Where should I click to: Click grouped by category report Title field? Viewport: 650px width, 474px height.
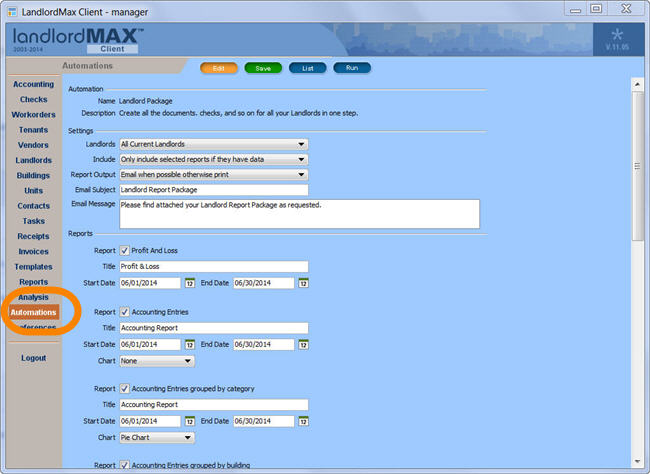pos(214,405)
